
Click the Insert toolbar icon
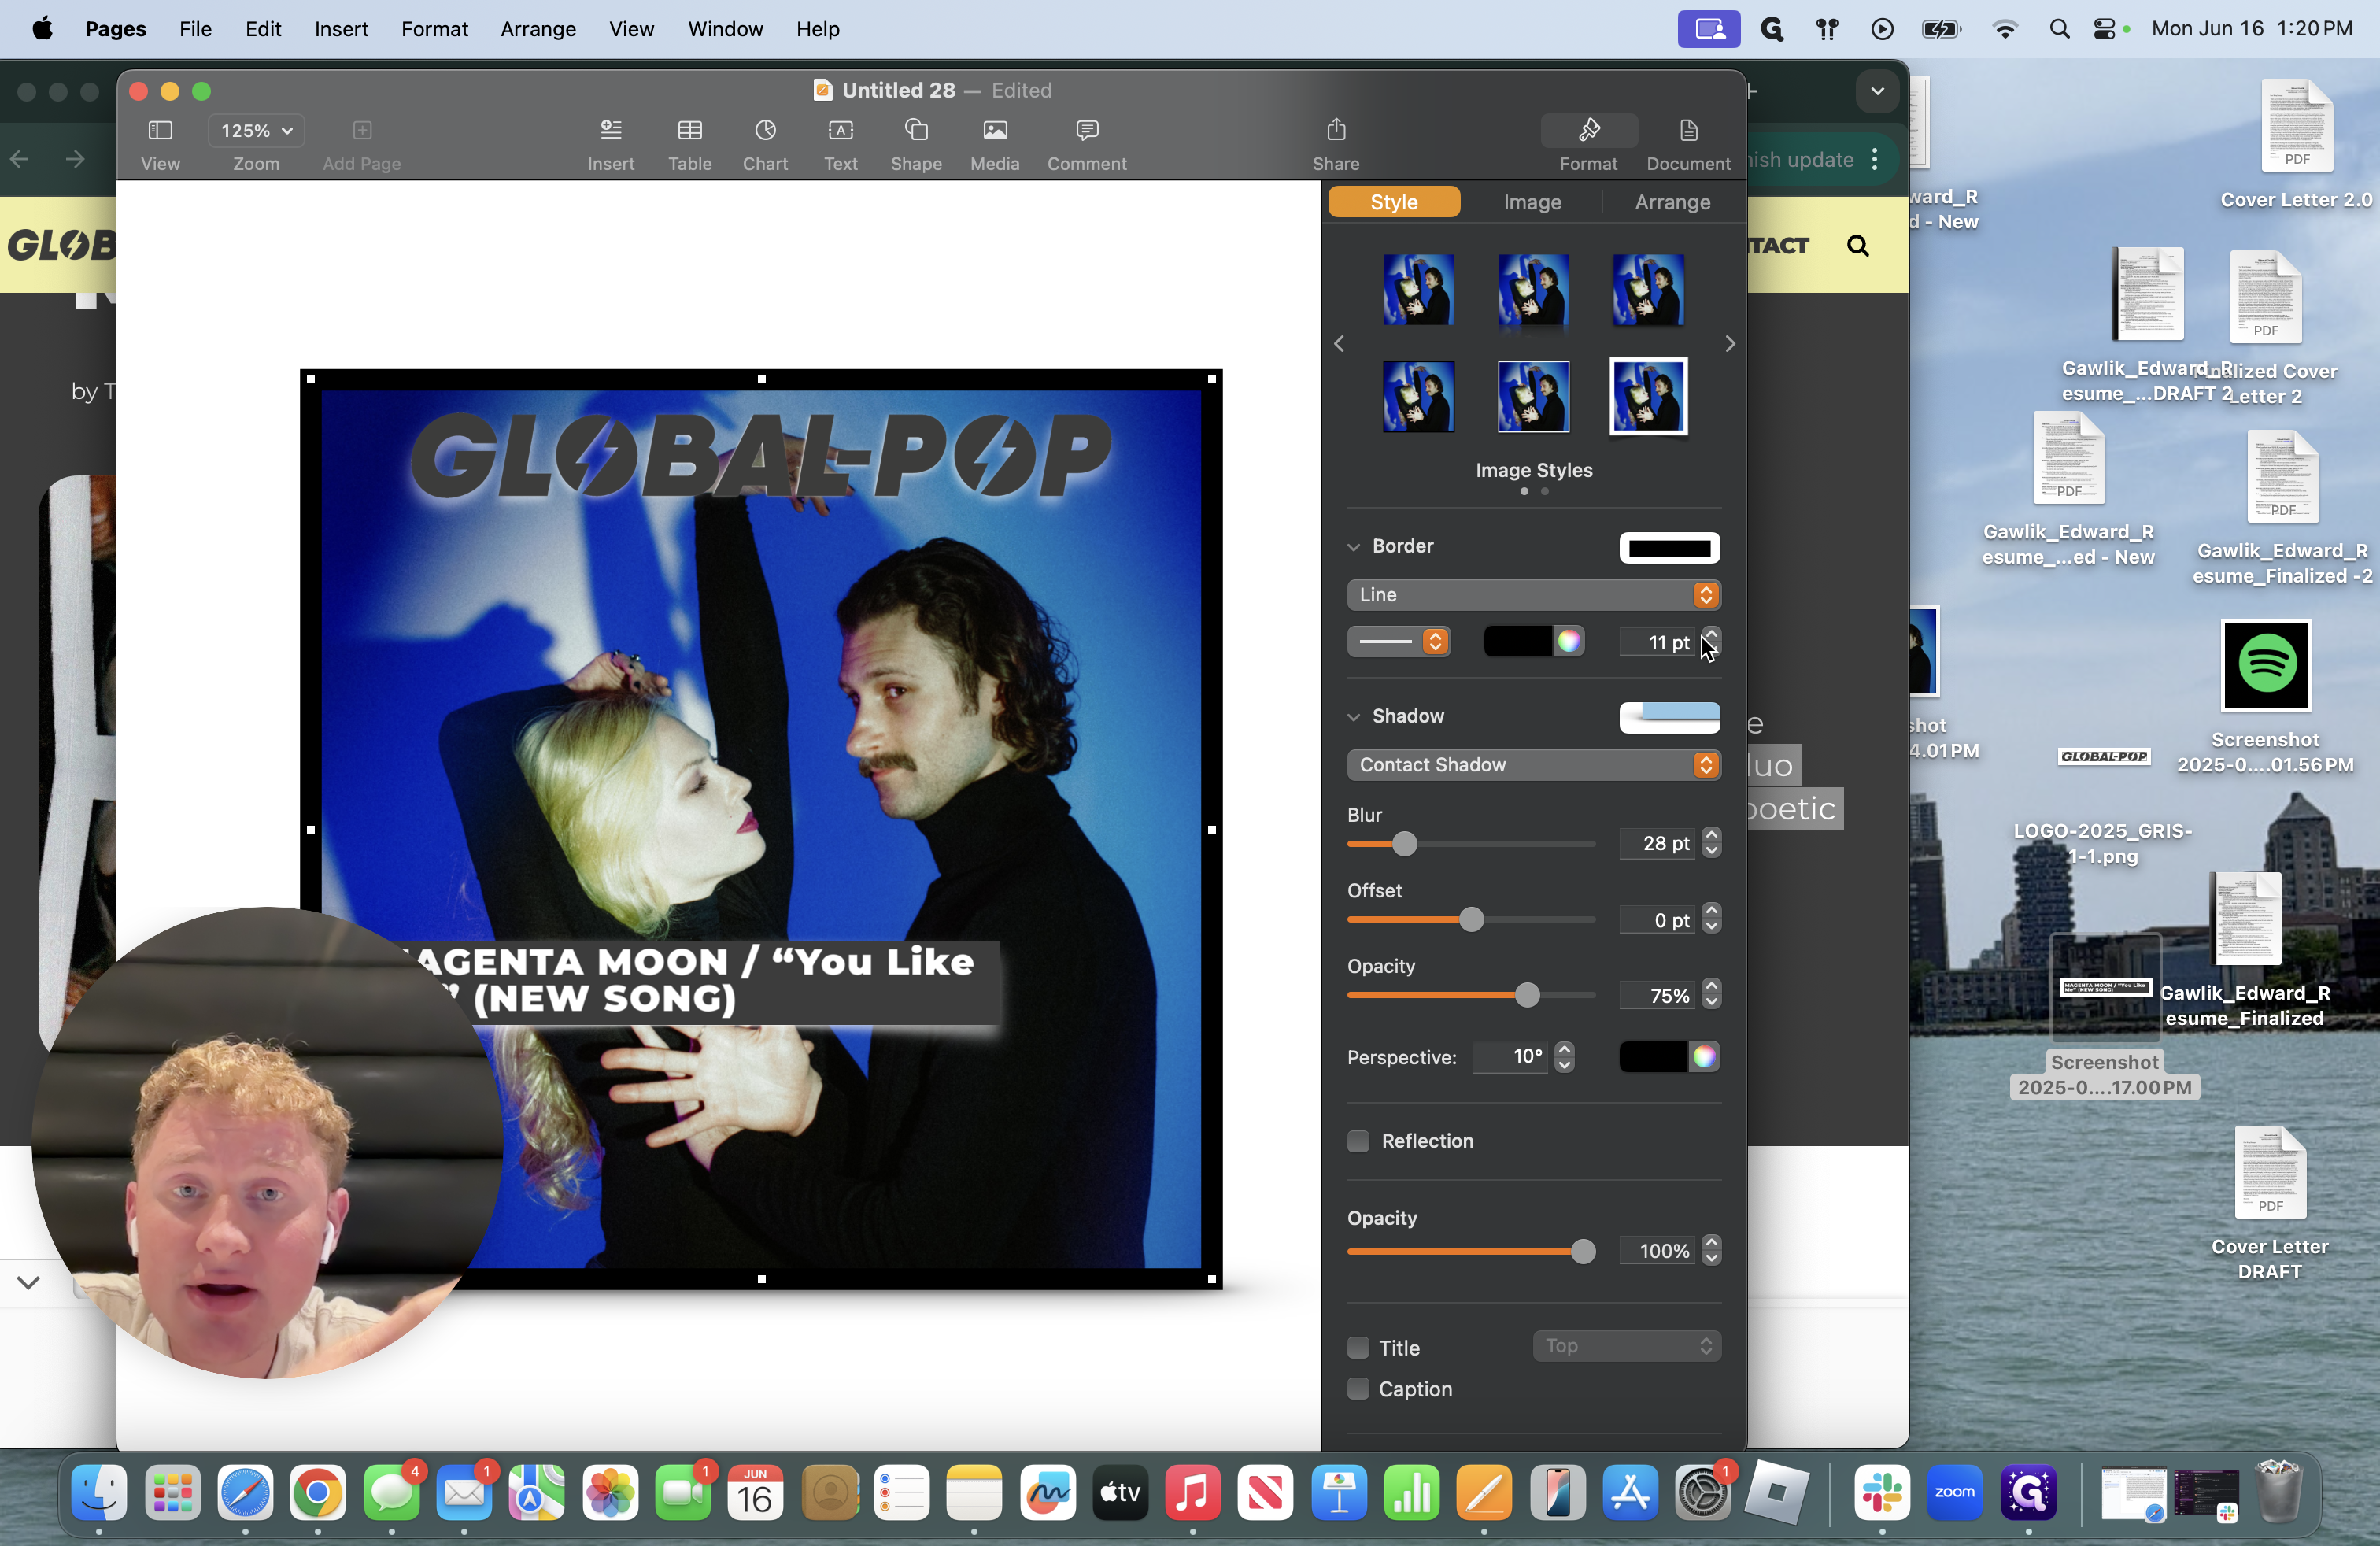(611, 130)
